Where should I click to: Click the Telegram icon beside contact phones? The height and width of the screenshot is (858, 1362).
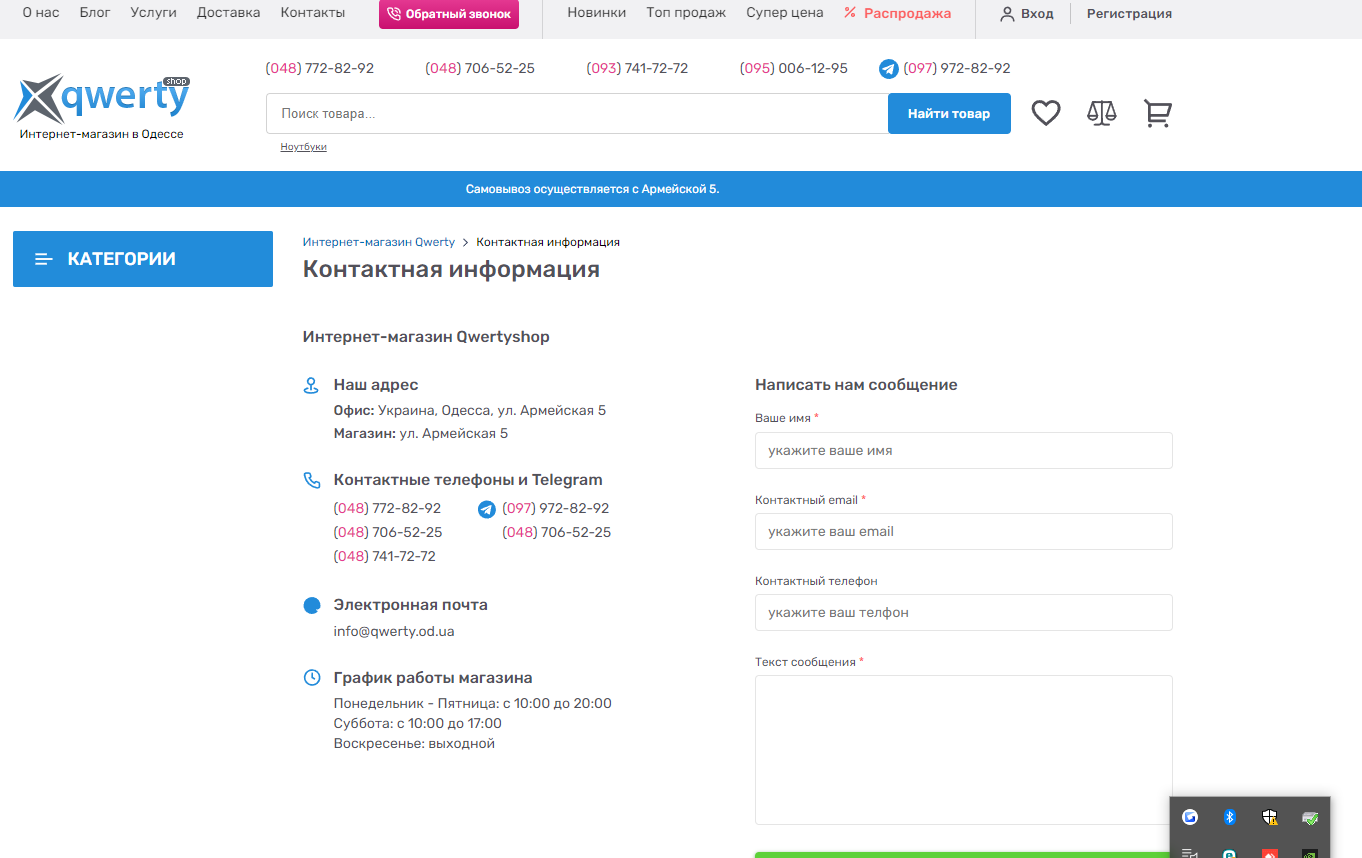[487, 509]
